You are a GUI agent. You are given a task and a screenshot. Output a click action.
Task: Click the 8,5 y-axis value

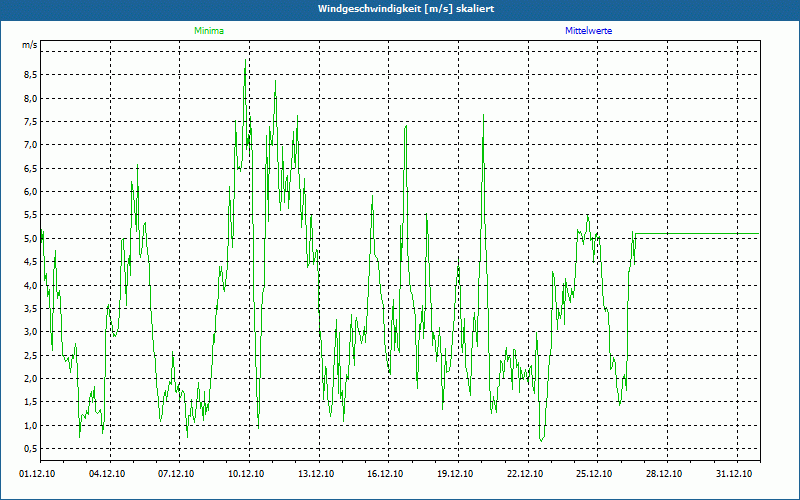coord(31,75)
